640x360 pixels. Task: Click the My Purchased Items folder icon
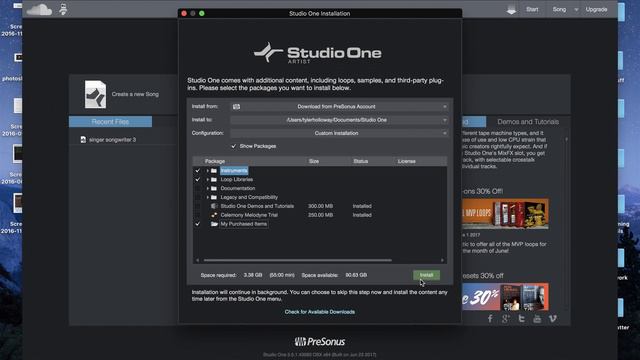(214, 224)
